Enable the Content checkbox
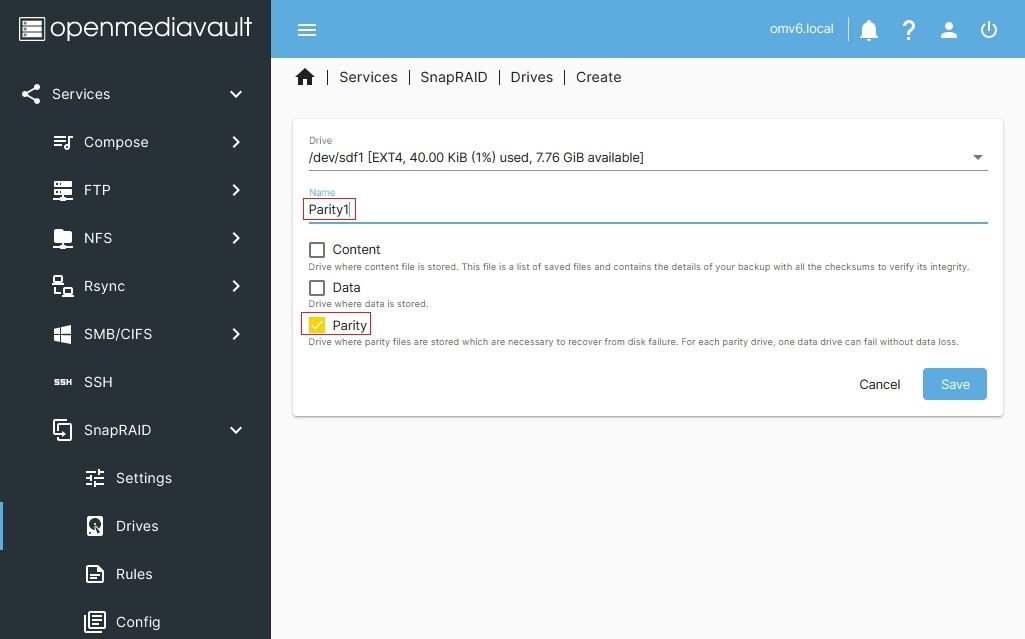The image size is (1025, 639). [x=317, y=250]
